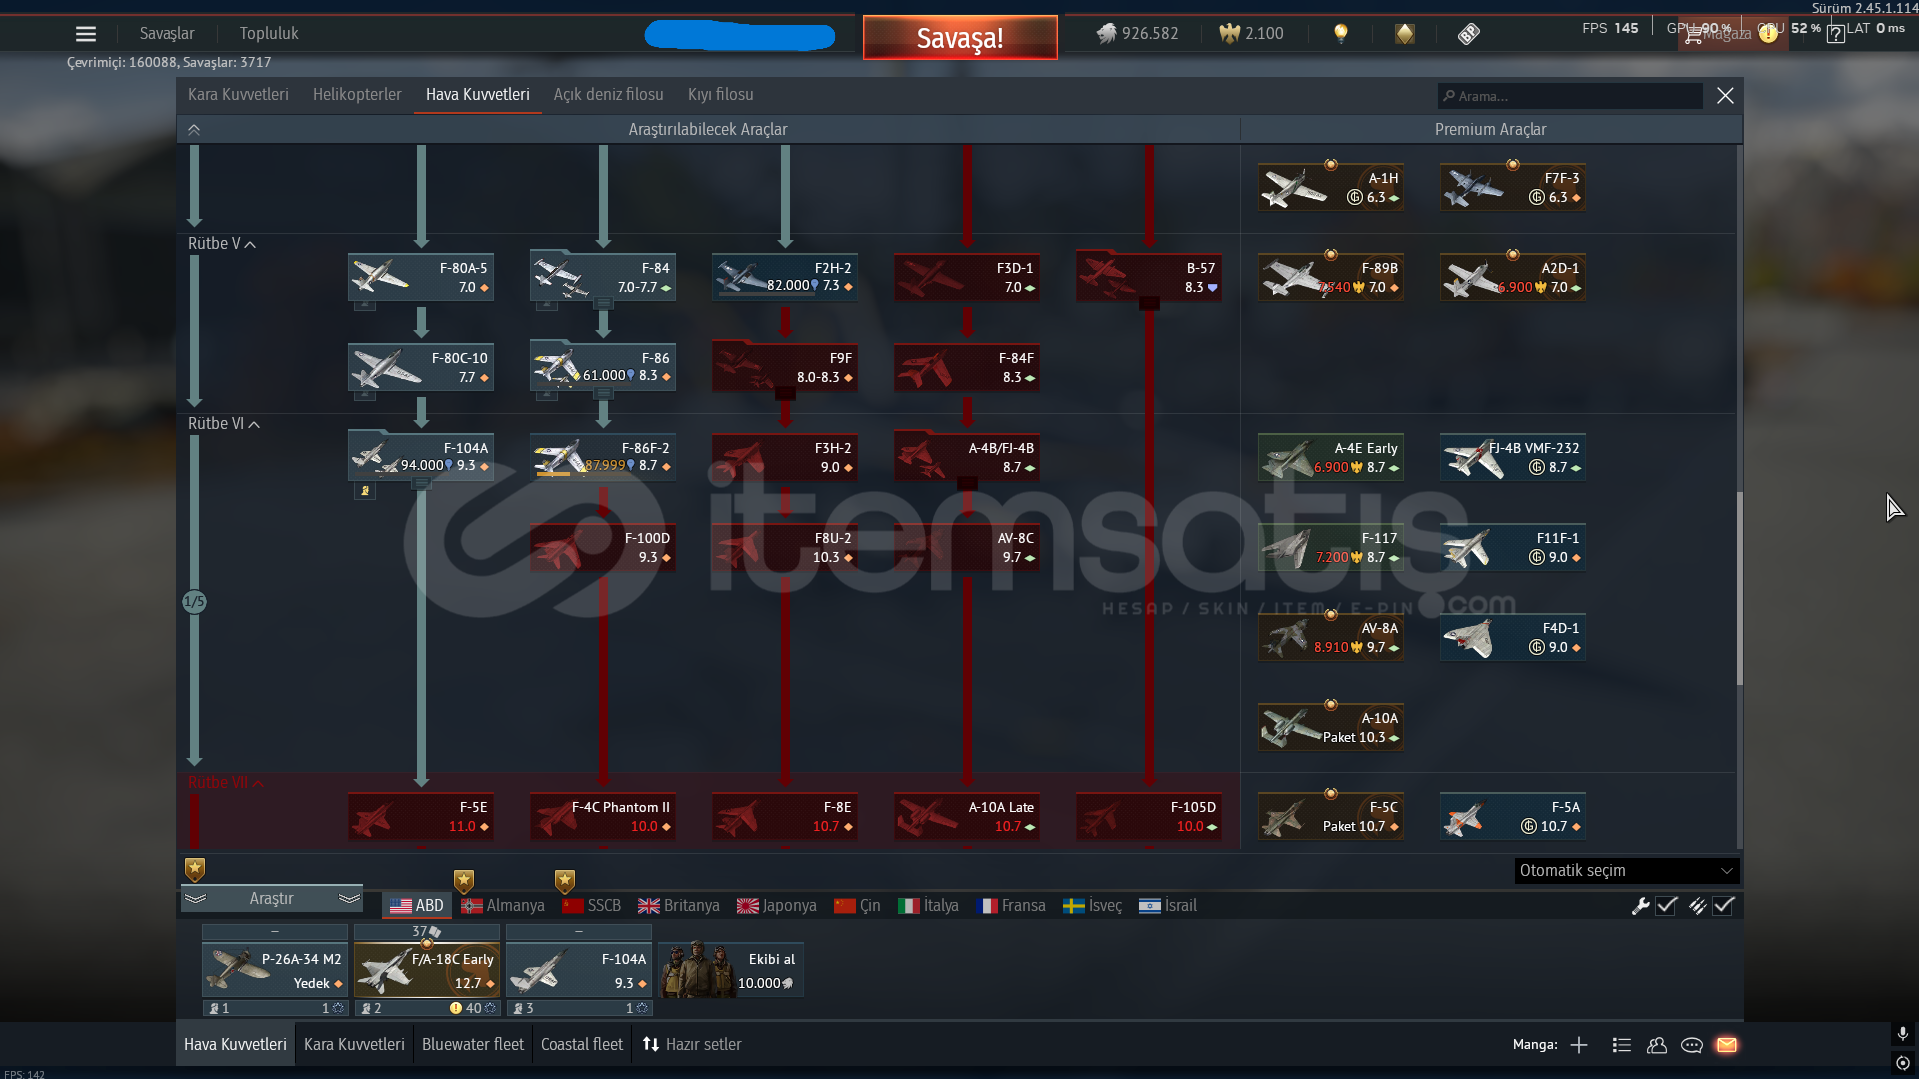Select the premium AV-8A aircraft

(1331, 637)
